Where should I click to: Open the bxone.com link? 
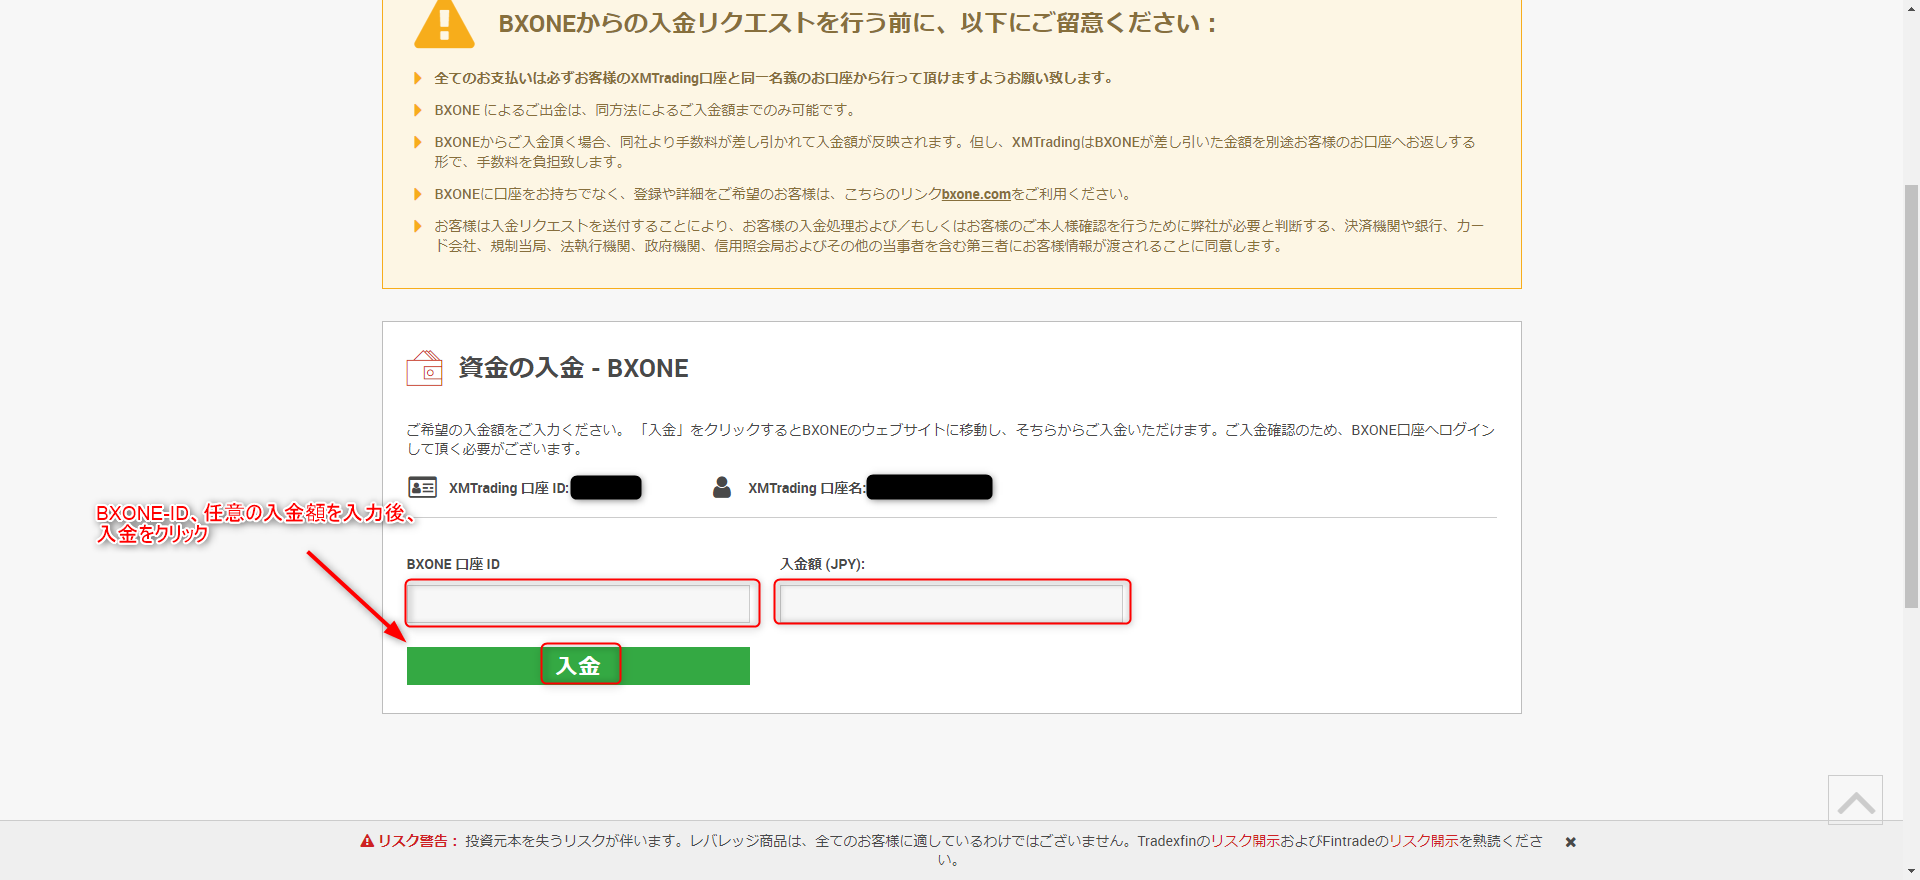(x=976, y=194)
